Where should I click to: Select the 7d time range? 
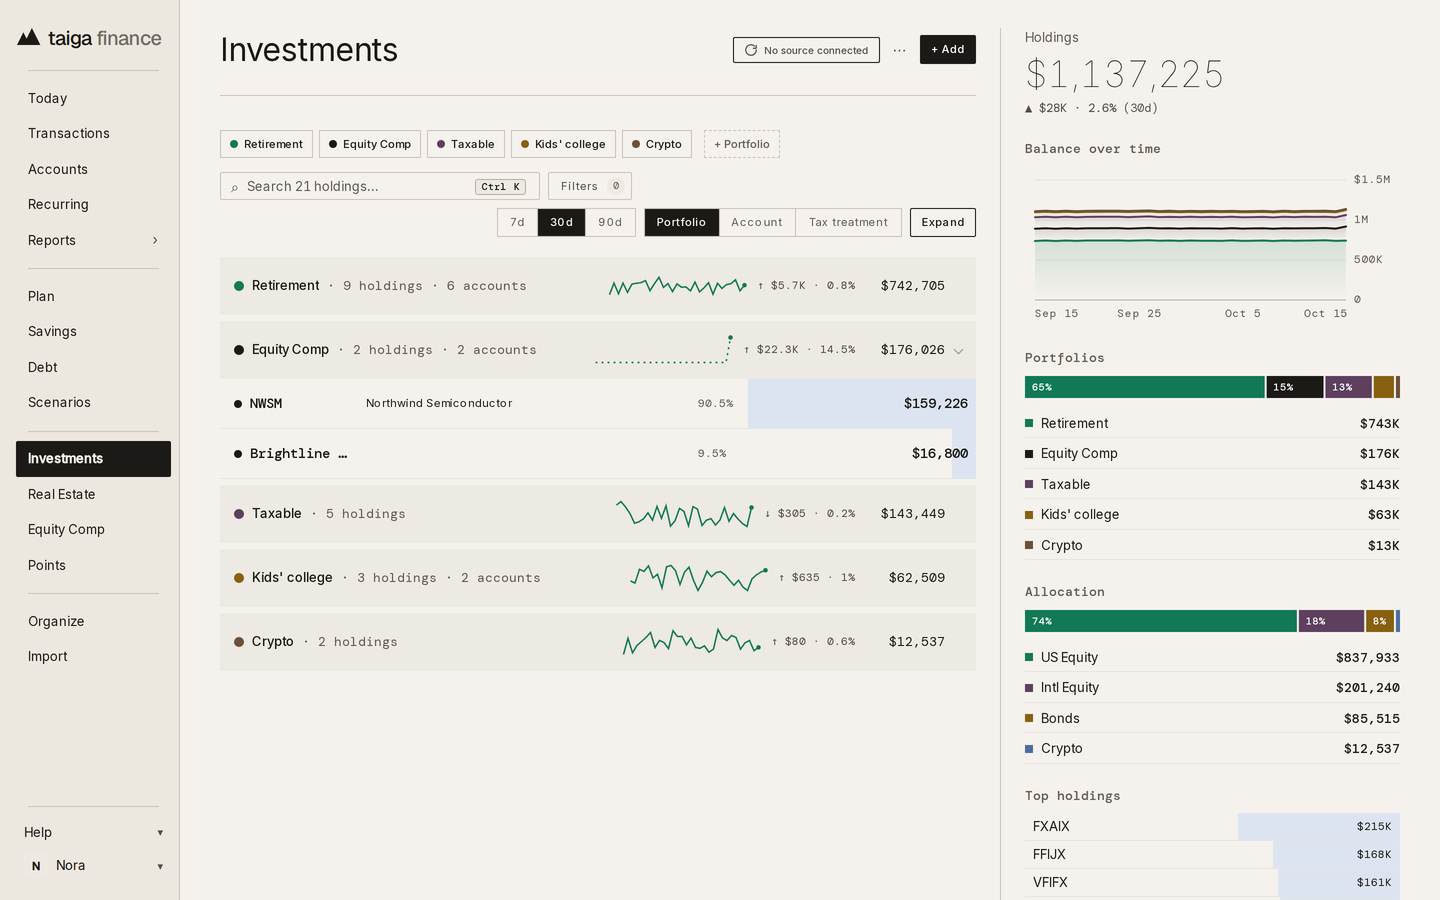[x=517, y=222]
